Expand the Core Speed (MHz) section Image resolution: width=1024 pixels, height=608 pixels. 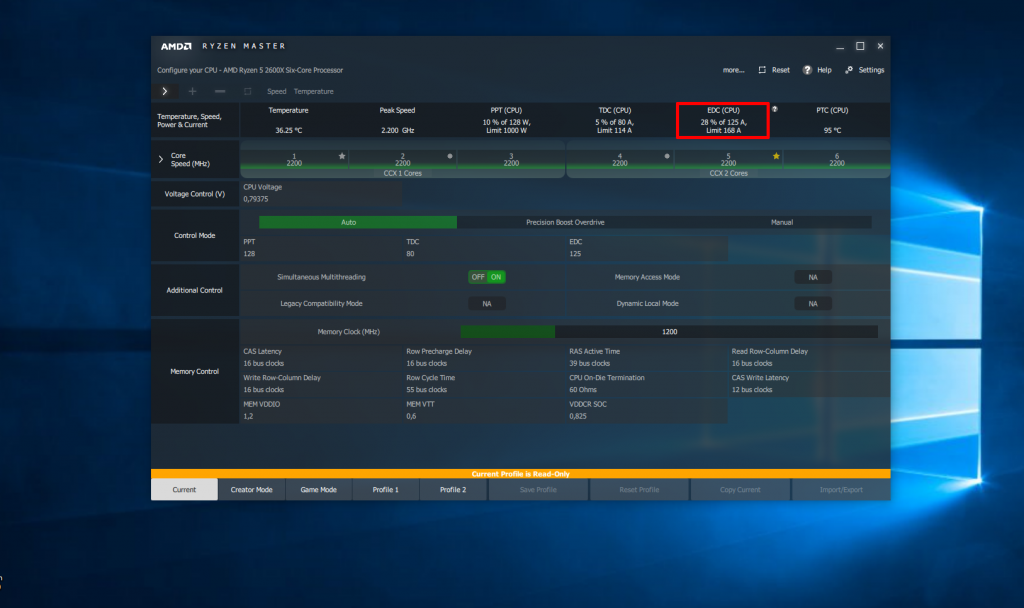coord(161,159)
